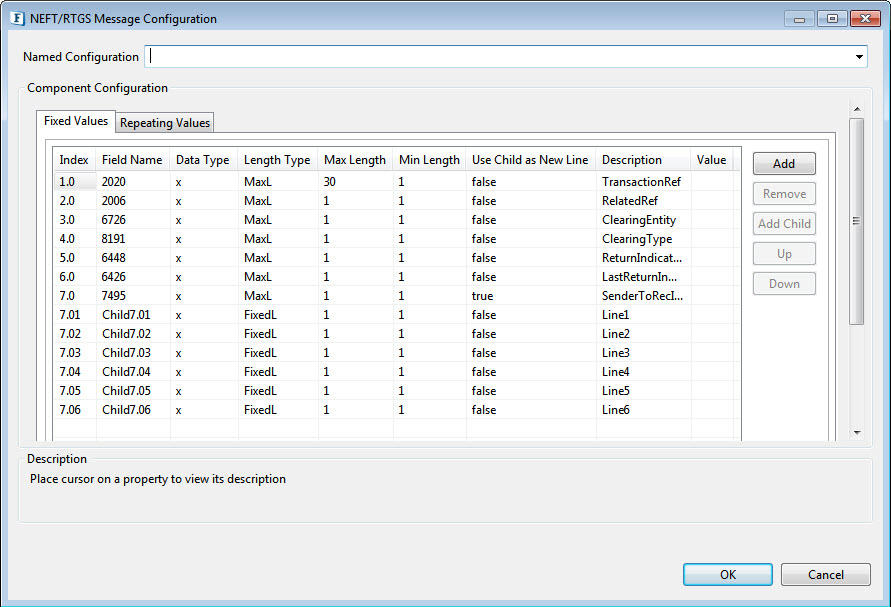
Task: Click the Line1 description cell
Action: pyautogui.click(x=615, y=315)
